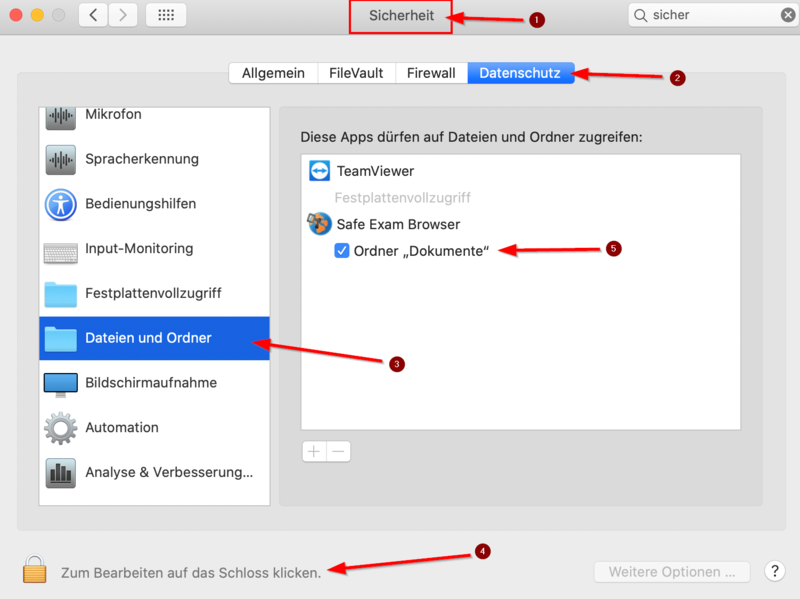The height and width of the screenshot is (599, 800).
Task: Clear the sicher search field
Action: tap(788, 14)
